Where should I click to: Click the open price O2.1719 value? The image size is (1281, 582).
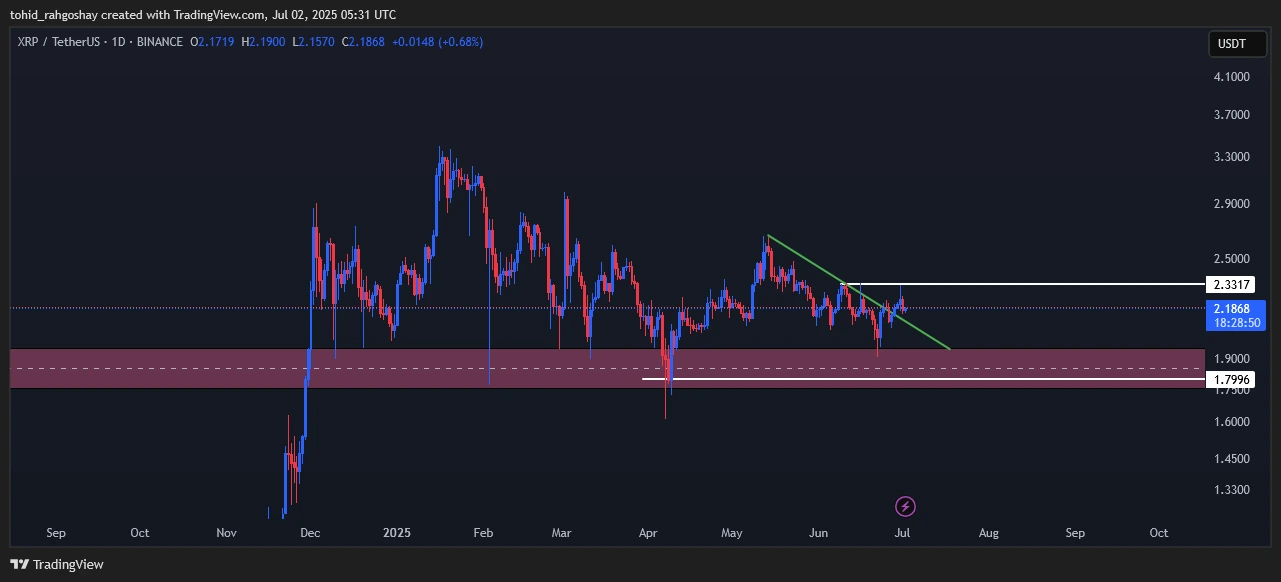point(214,42)
